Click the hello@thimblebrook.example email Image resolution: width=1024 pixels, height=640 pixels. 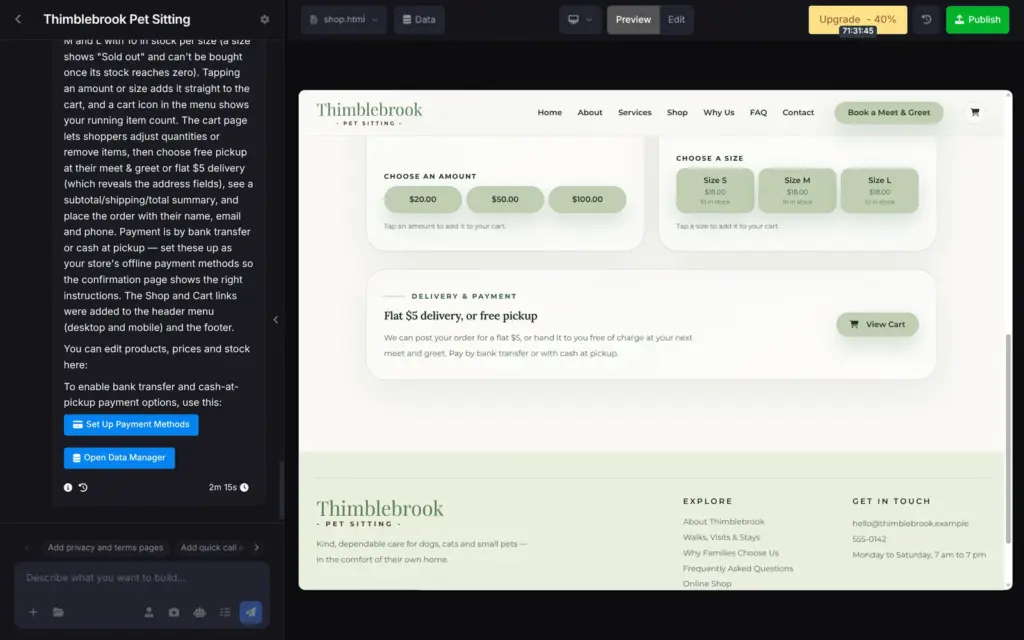(910, 524)
